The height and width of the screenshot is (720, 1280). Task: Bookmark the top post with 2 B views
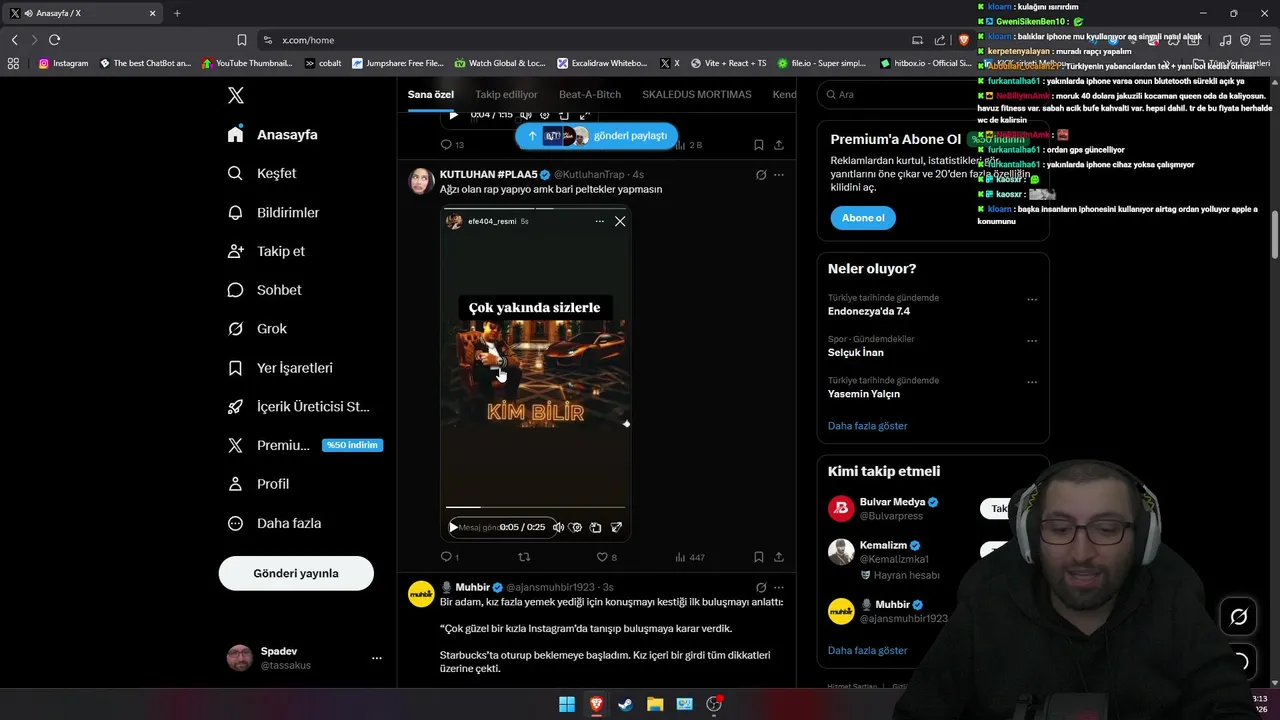pos(759,145)
